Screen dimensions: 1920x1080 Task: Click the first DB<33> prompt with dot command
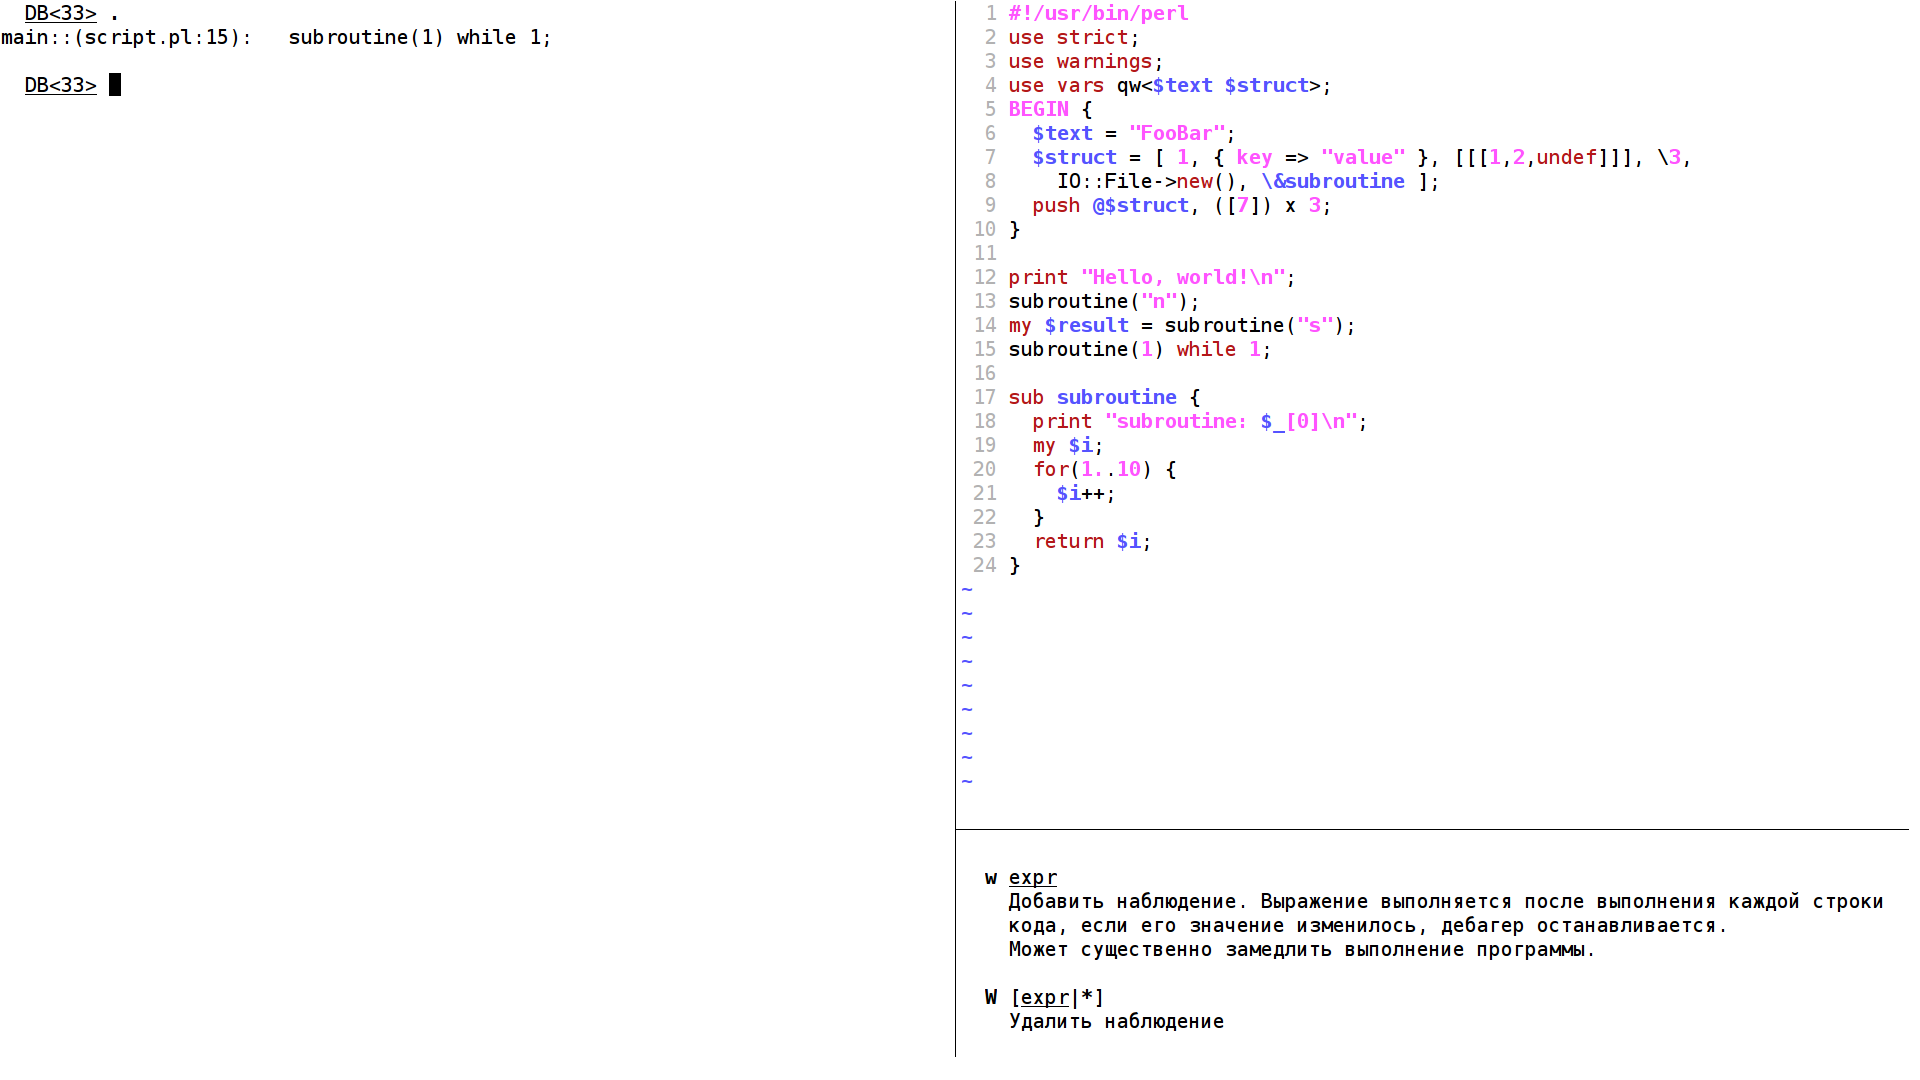tap(72, 13)
